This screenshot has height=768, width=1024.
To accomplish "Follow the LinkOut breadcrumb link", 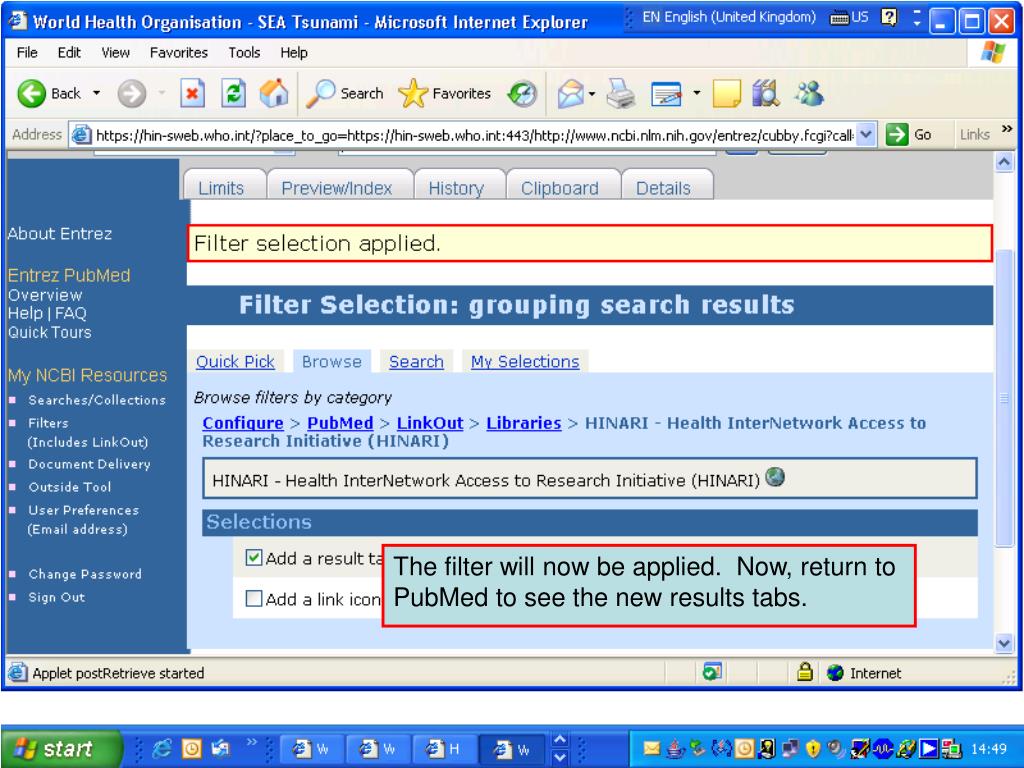I will tap(430, 423).
